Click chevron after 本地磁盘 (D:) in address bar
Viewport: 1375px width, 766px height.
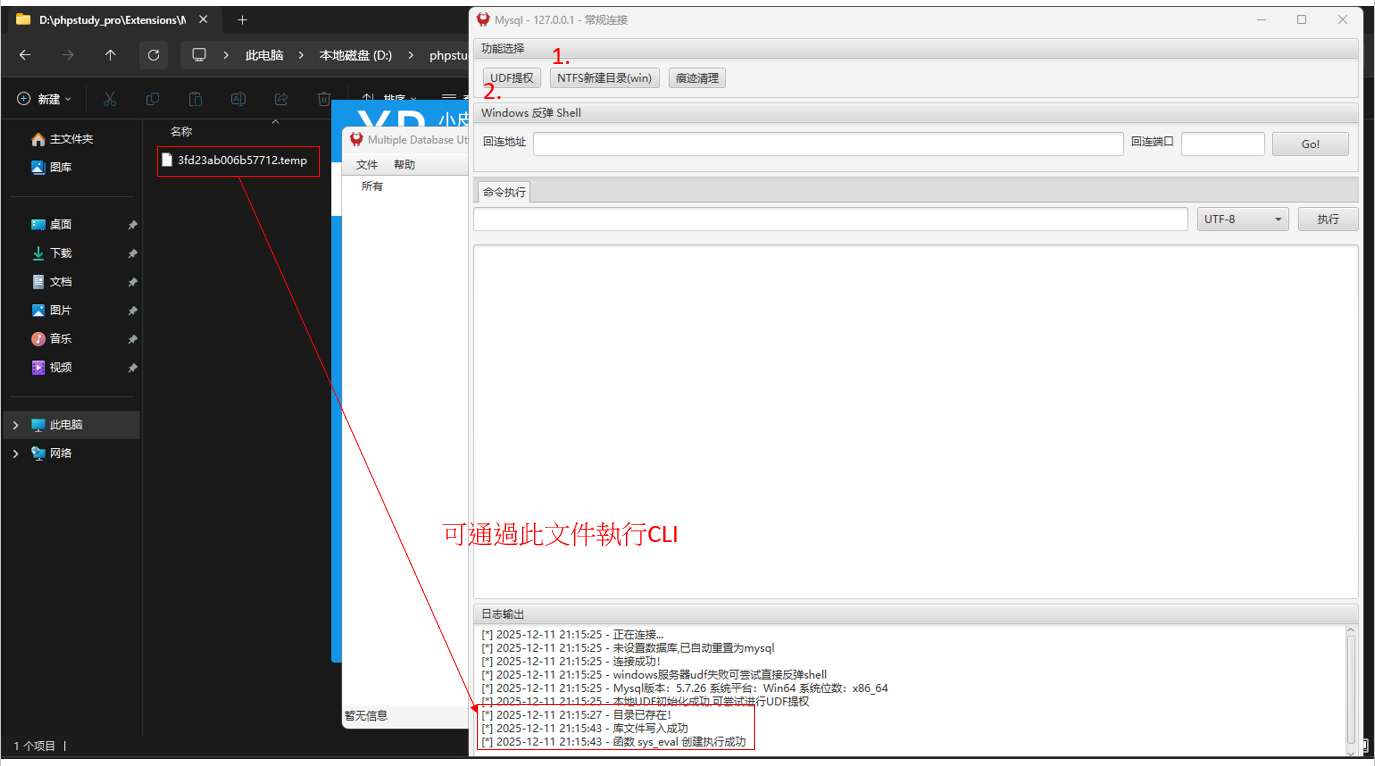[x=411, y=55]
